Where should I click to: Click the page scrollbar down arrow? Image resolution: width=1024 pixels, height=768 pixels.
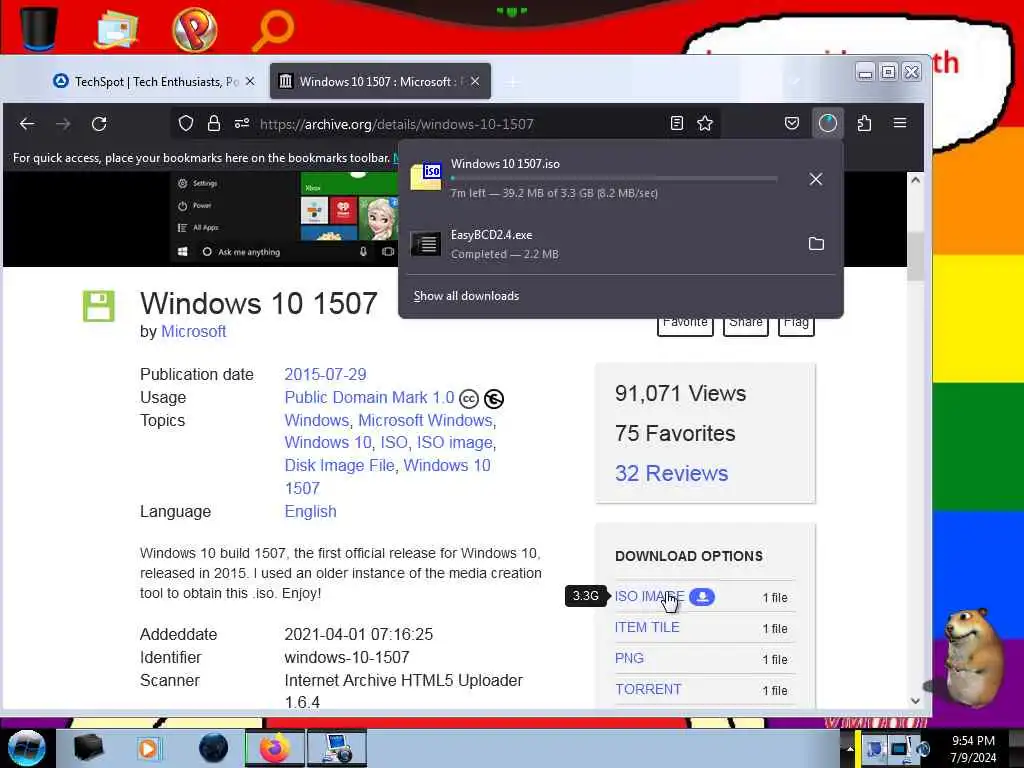pos(916,701)
